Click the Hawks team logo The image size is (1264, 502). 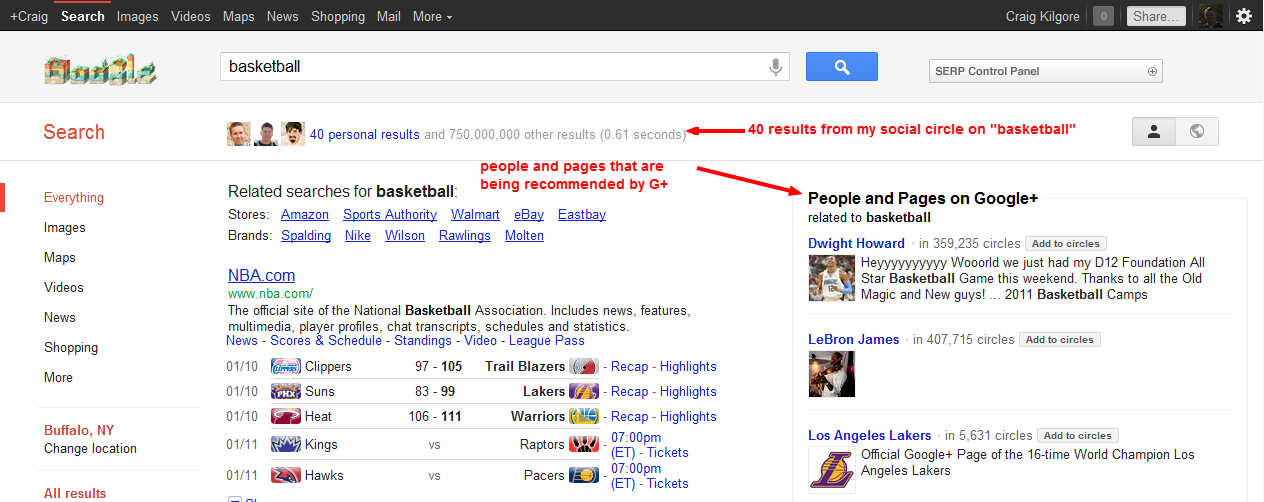[x=285, y=476]
